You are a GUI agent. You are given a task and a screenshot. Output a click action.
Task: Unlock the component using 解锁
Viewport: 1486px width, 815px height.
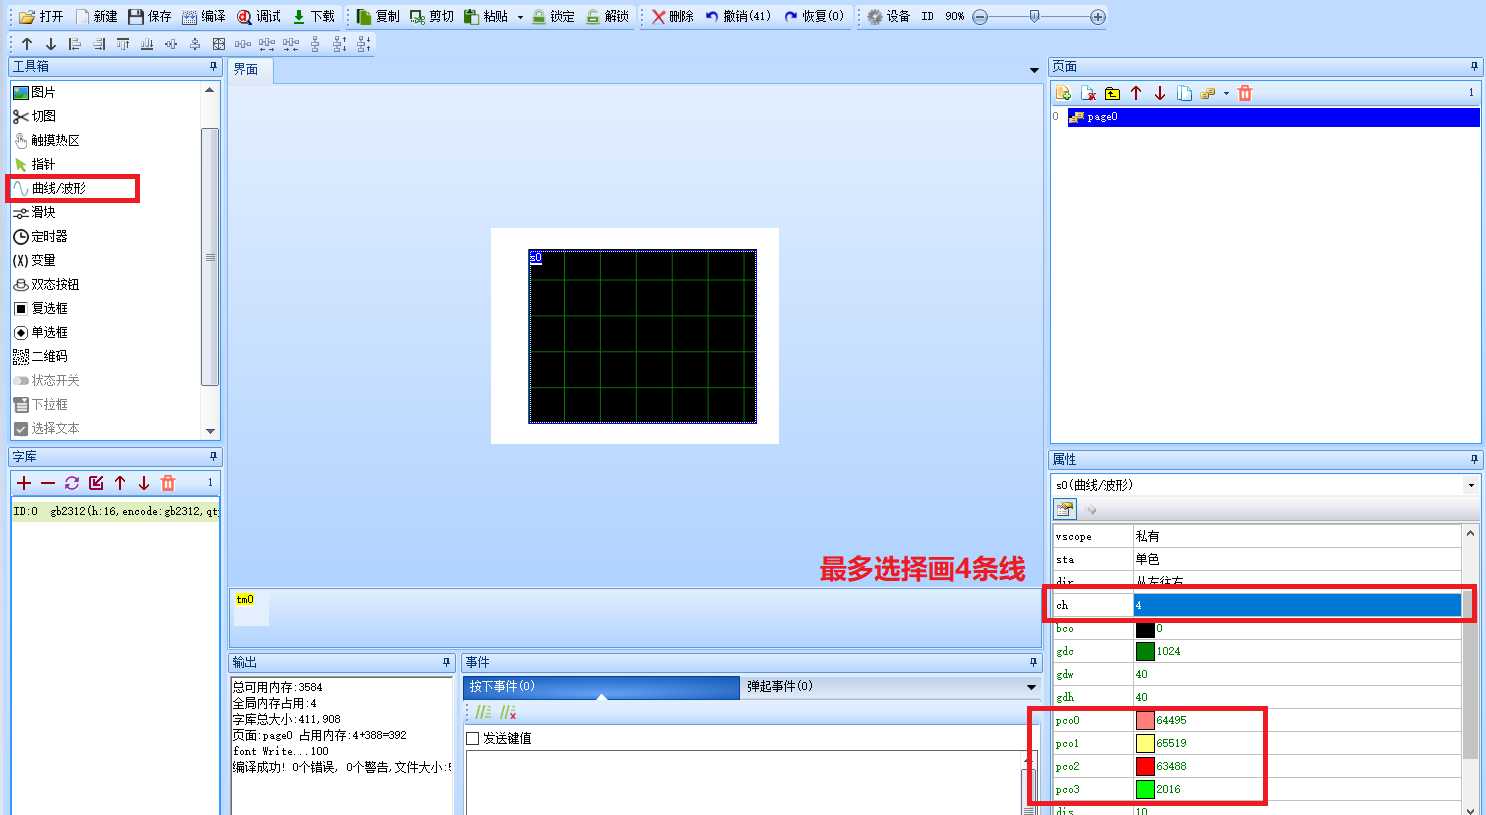pyautogui.click(x=607, y=17)
